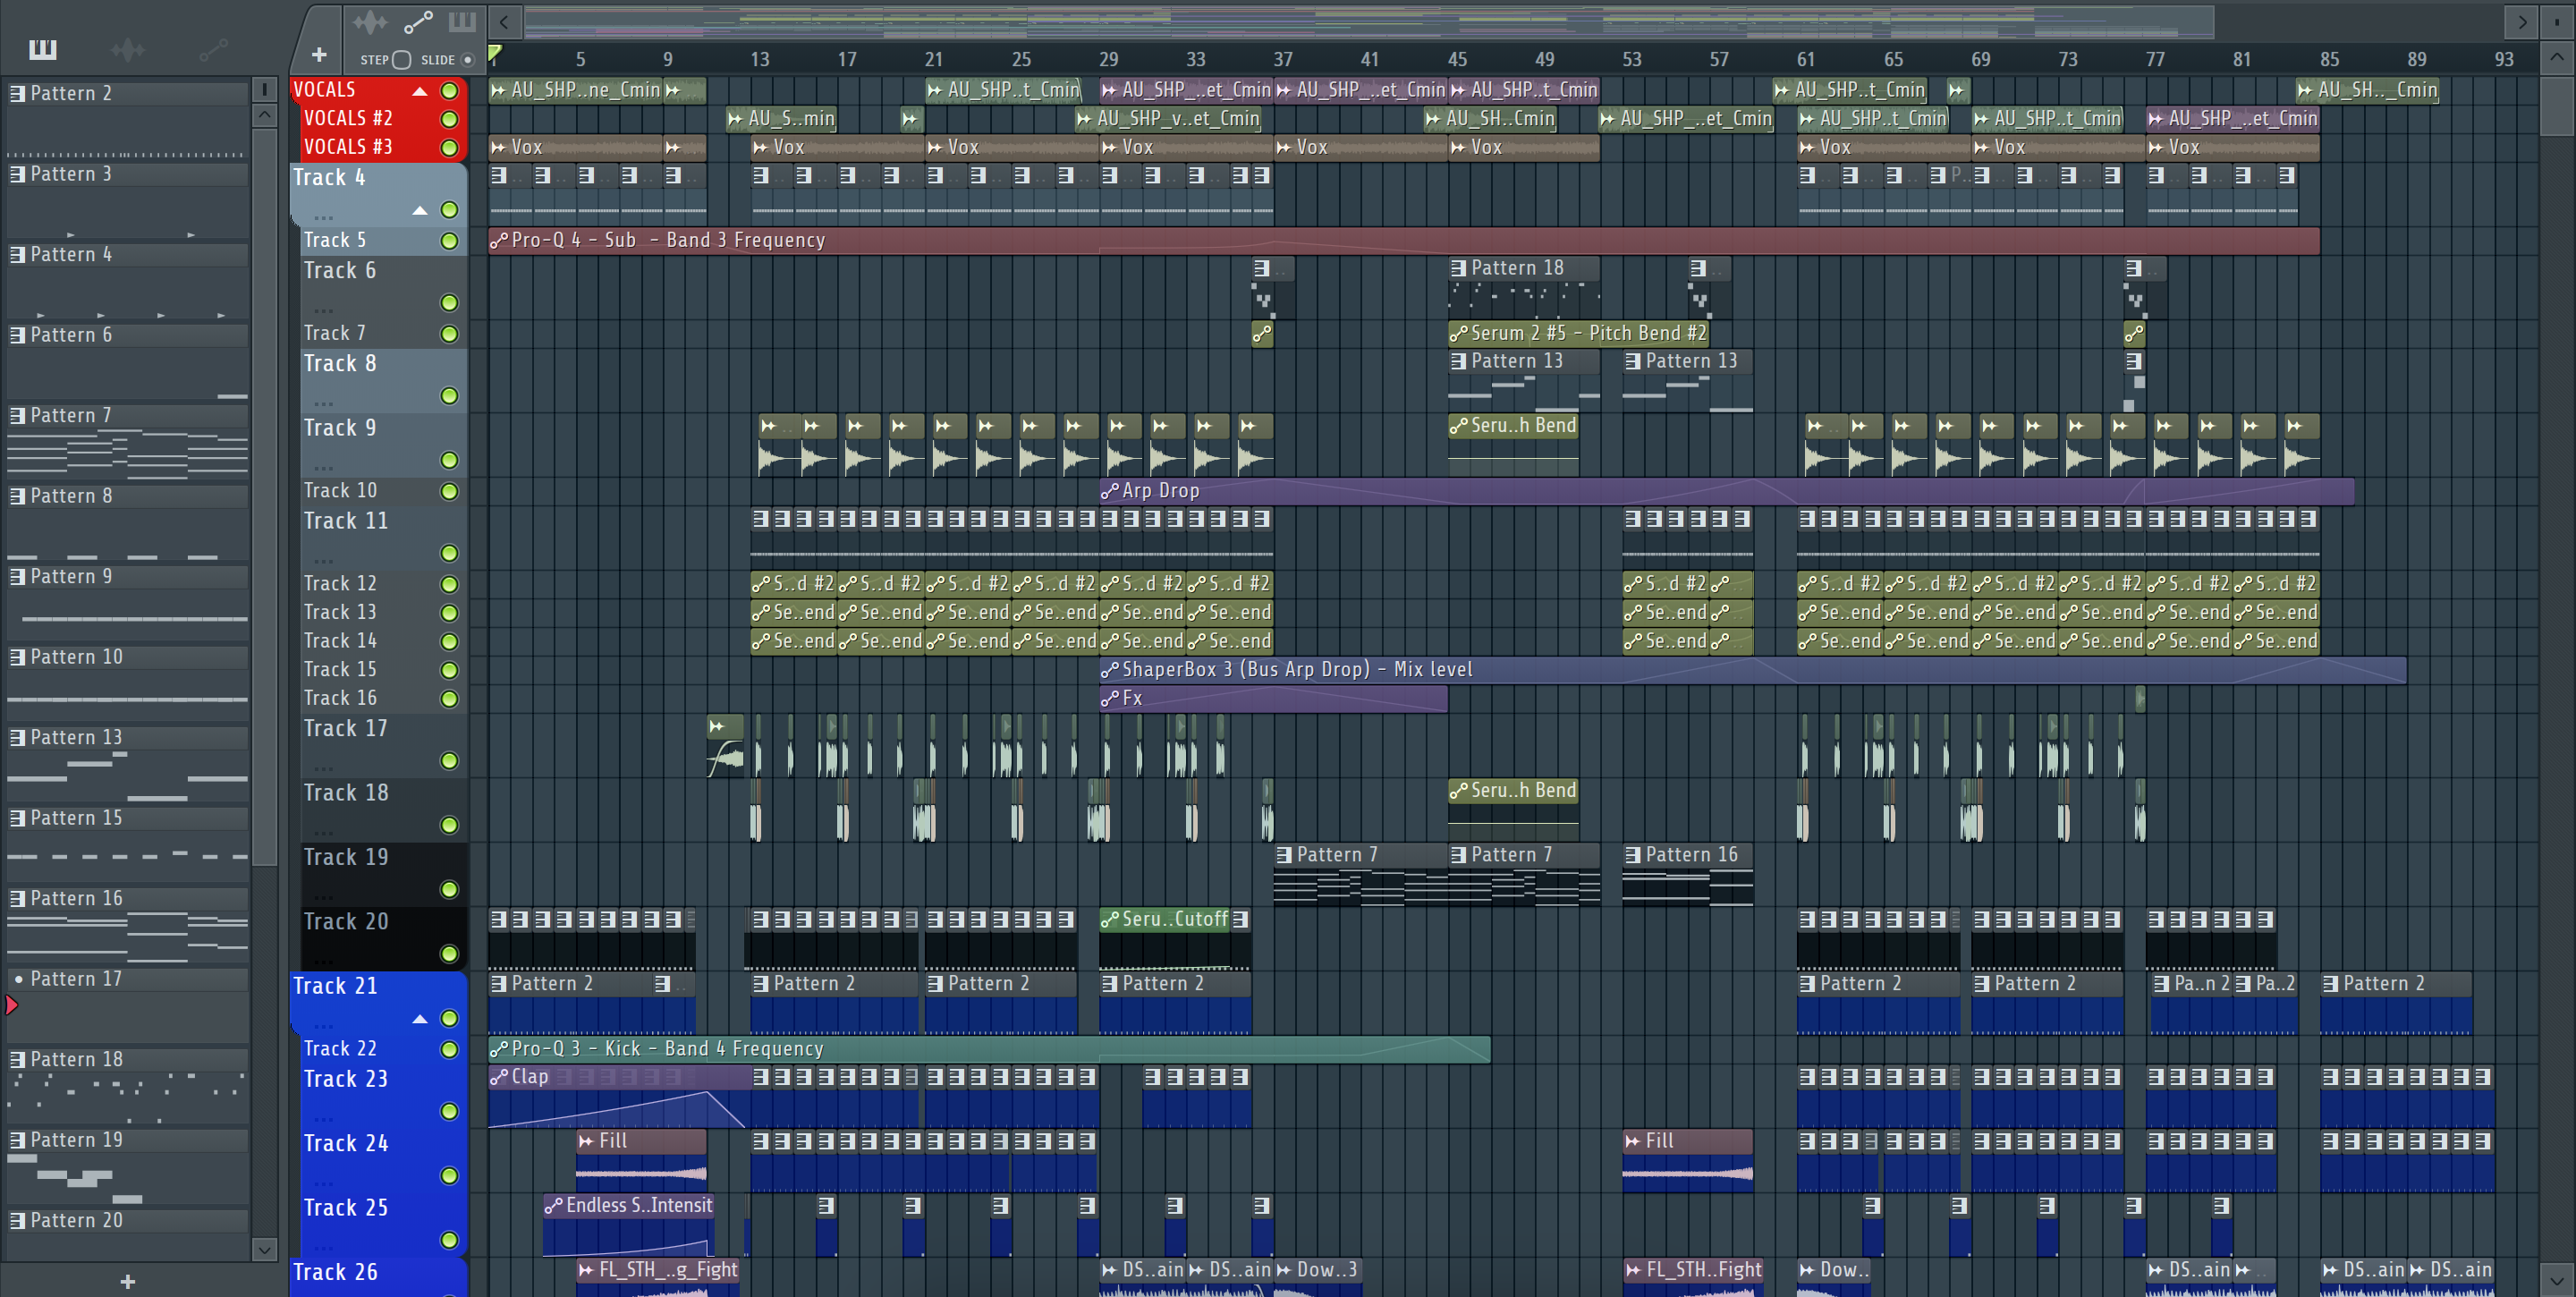Mute the VOCALS #3 track
The height and width of the screenshot is (1297, 2576).
[x=450, y=148]
